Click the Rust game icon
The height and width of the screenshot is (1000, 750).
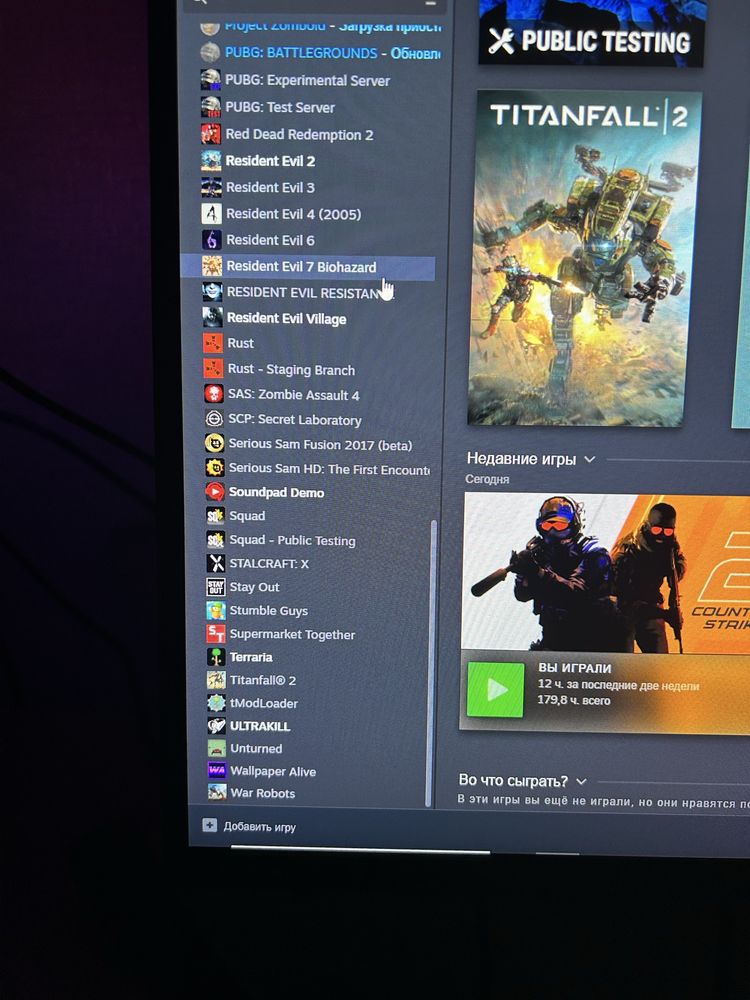(213, 343)
